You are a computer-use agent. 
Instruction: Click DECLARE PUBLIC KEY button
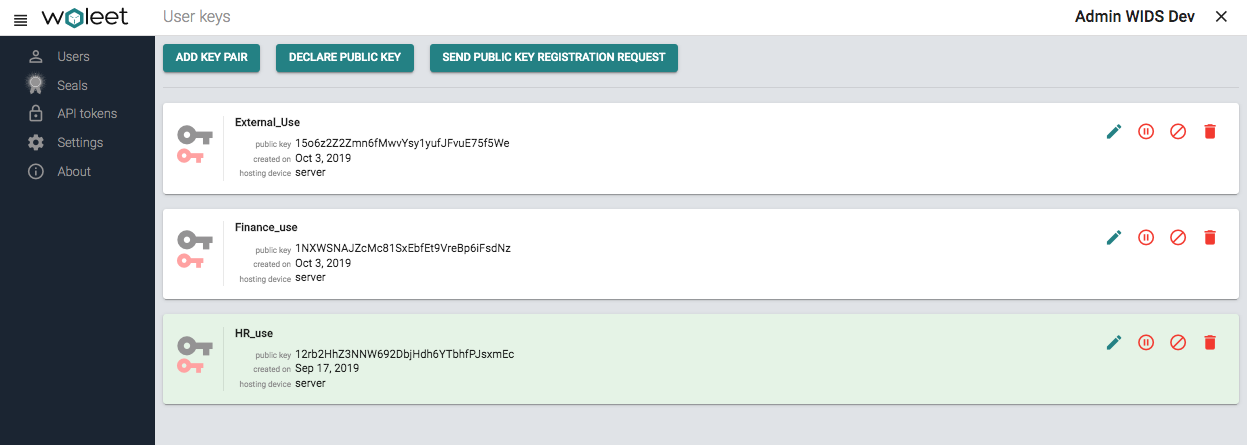click(345, 58)
